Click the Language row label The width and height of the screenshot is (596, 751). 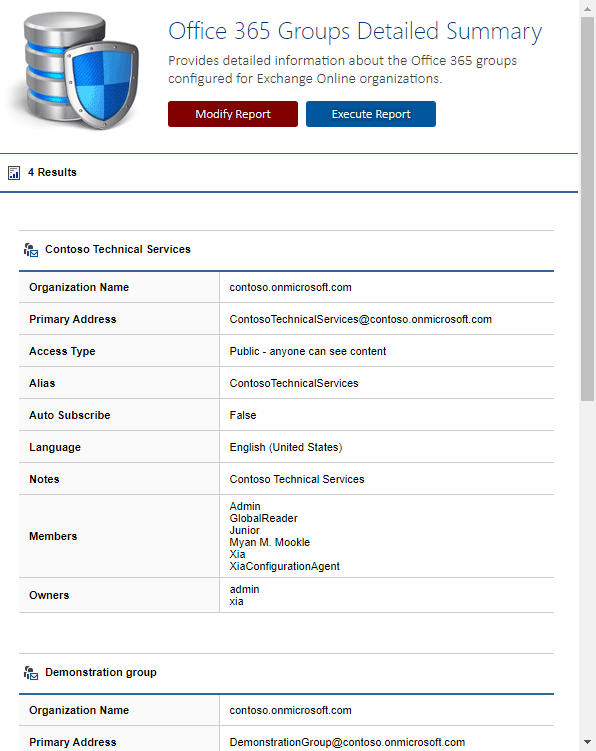55,447
